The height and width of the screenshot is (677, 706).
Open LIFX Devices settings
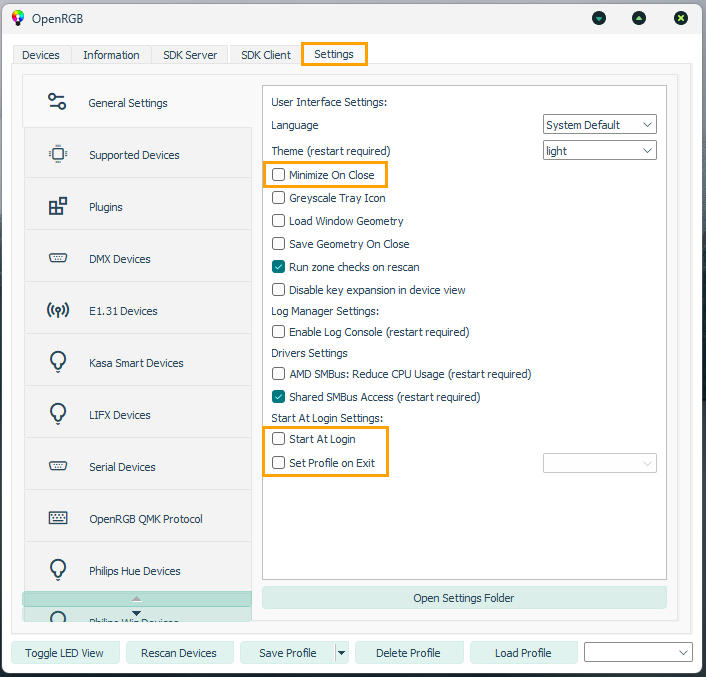pos(138,413)
